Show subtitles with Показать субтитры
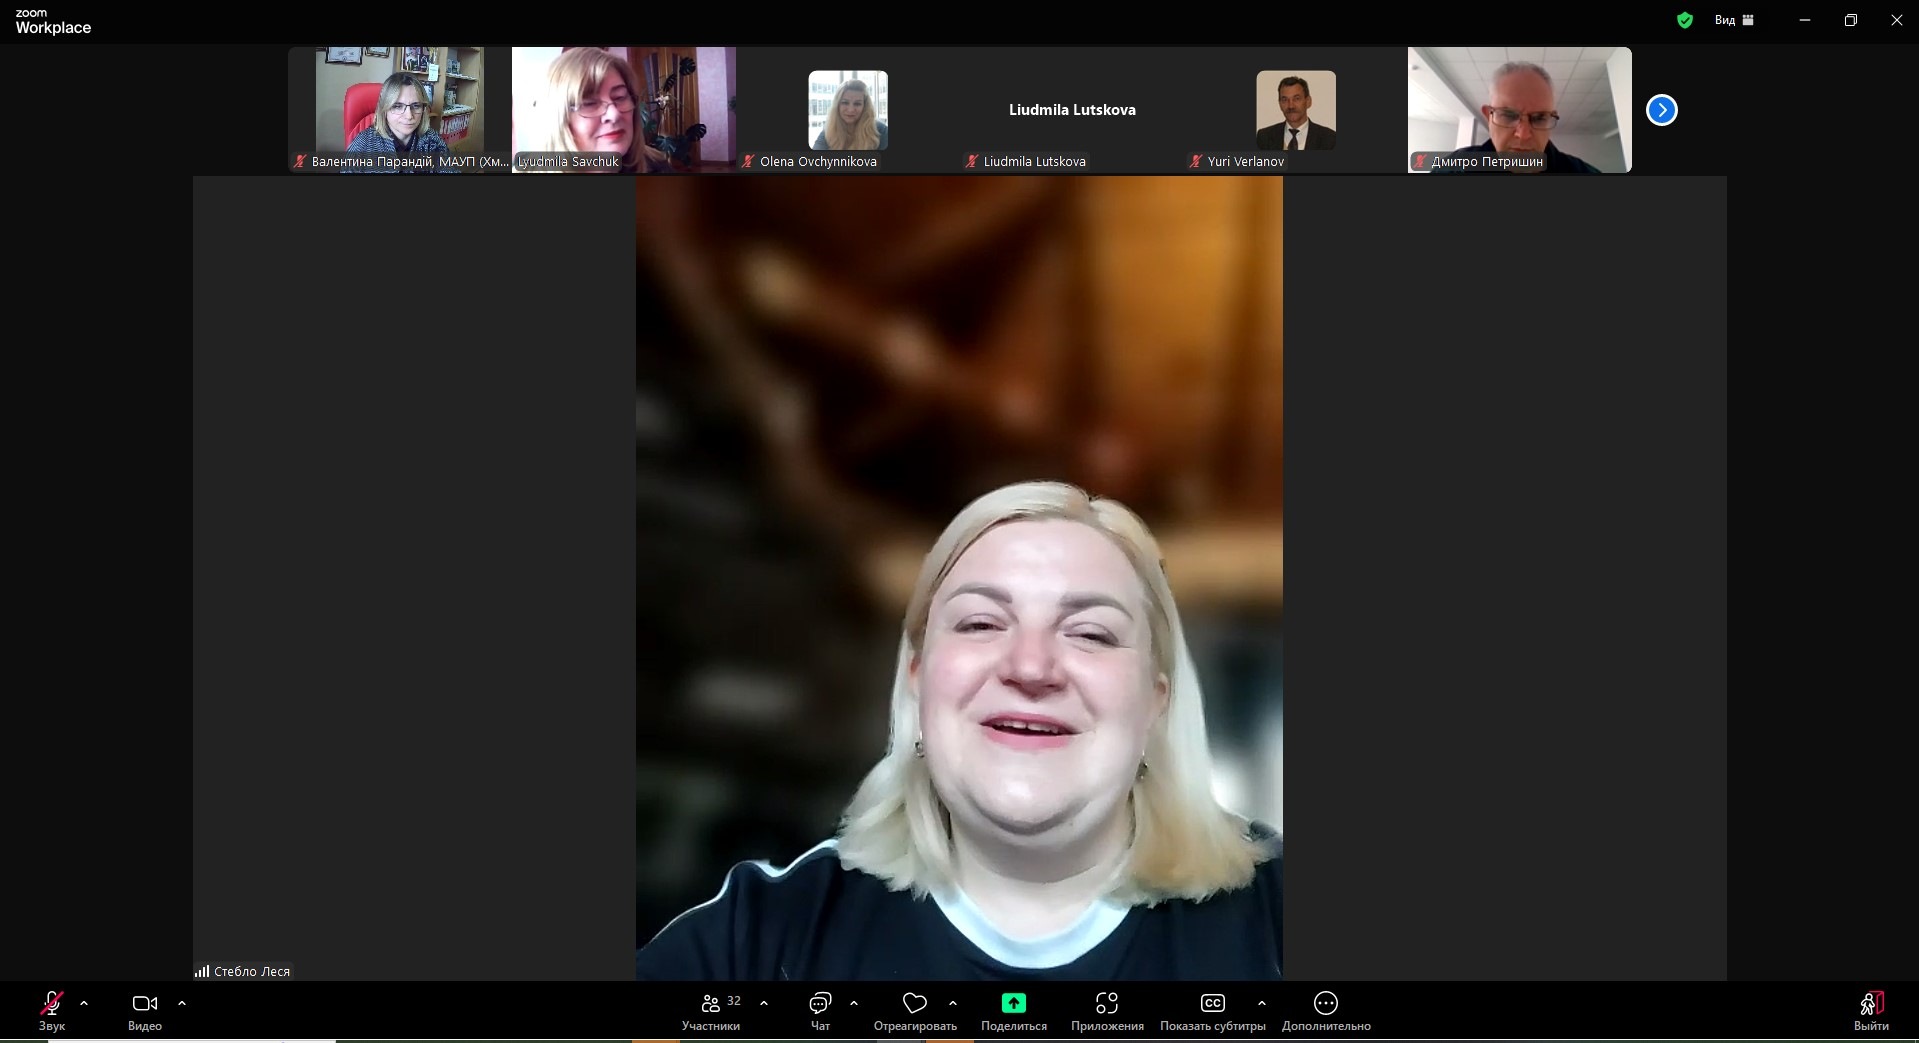This screenshot has height=1043, width=1919. coord(1213,1010)
